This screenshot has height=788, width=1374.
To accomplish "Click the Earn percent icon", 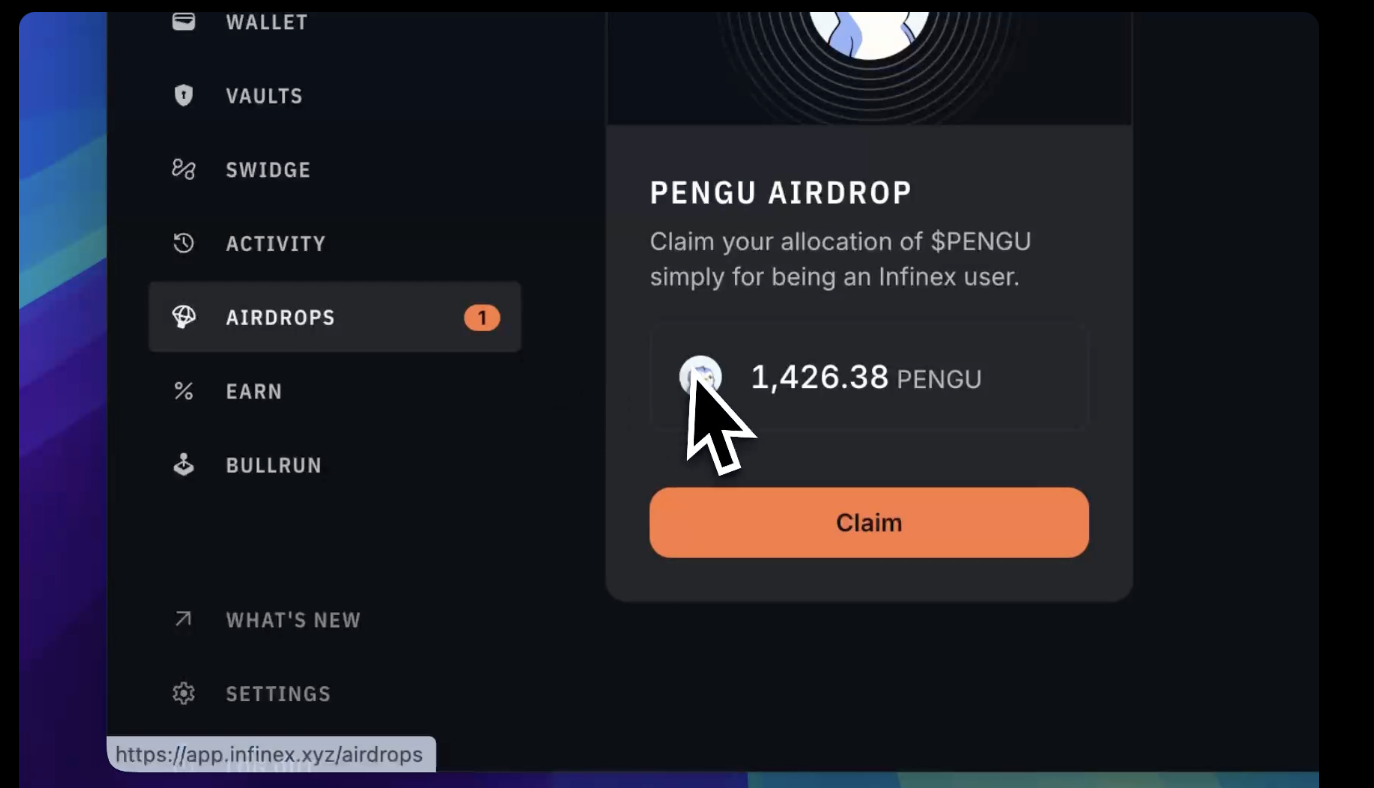I will pos(183,391).
